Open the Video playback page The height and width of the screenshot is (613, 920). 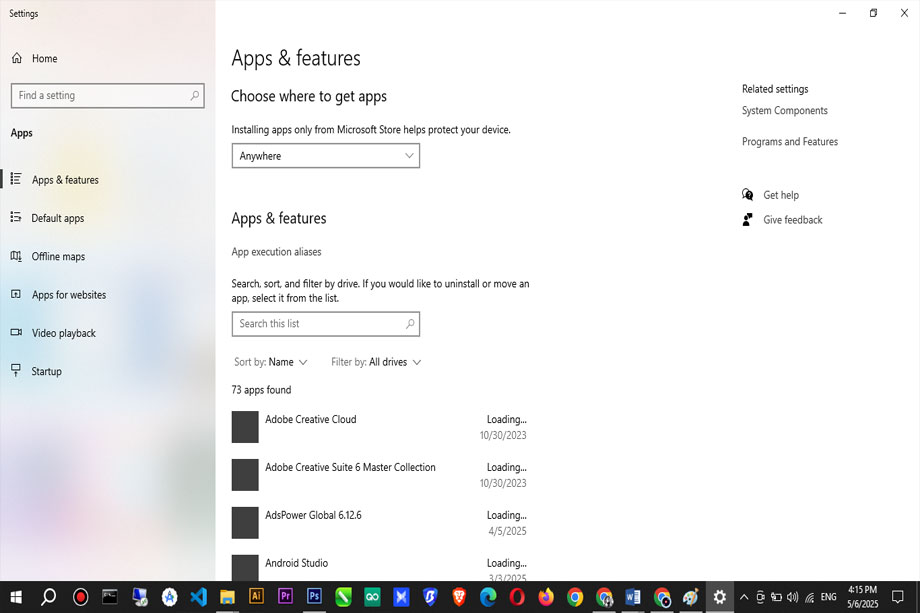coord(63,333)
